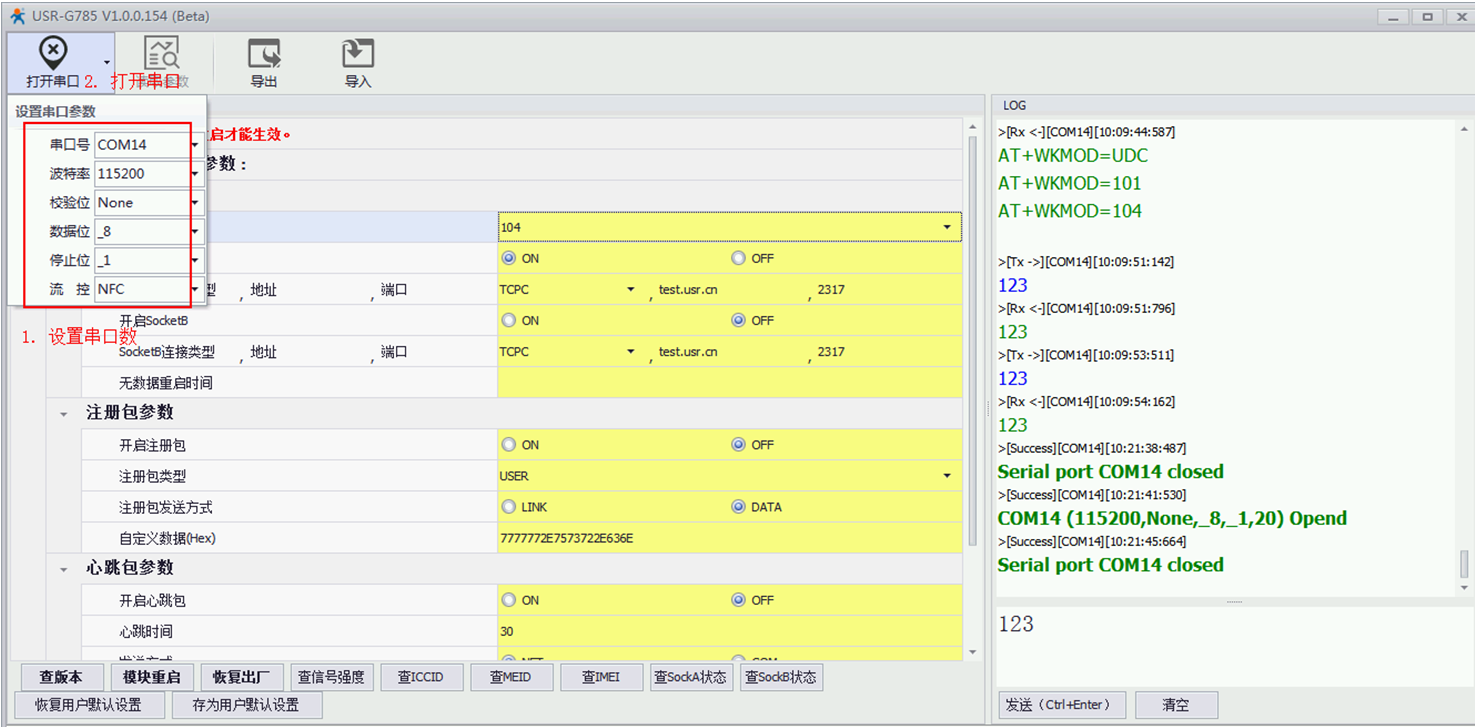Expand the 串口号 COM14 dropdown

(195, 145)
